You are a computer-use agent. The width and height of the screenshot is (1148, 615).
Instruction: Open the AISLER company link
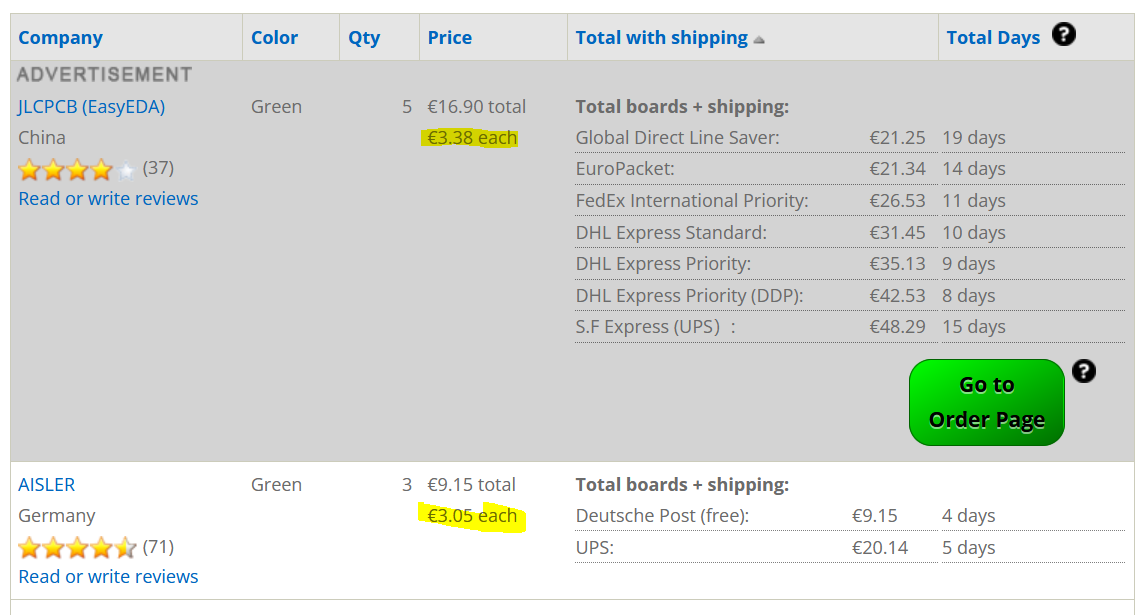pos(46,485)
